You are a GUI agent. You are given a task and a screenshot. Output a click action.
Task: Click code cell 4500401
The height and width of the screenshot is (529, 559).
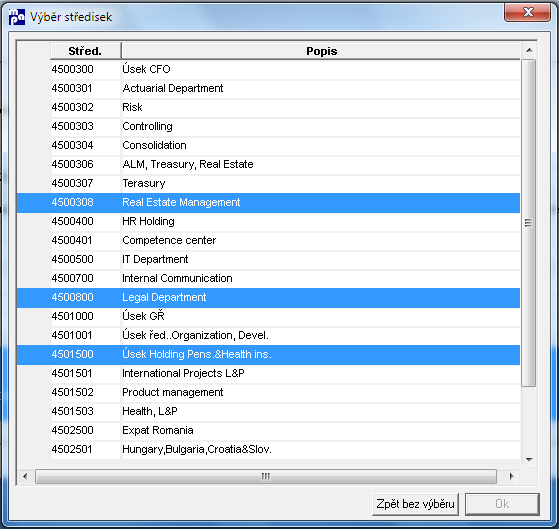pos(86,240)
